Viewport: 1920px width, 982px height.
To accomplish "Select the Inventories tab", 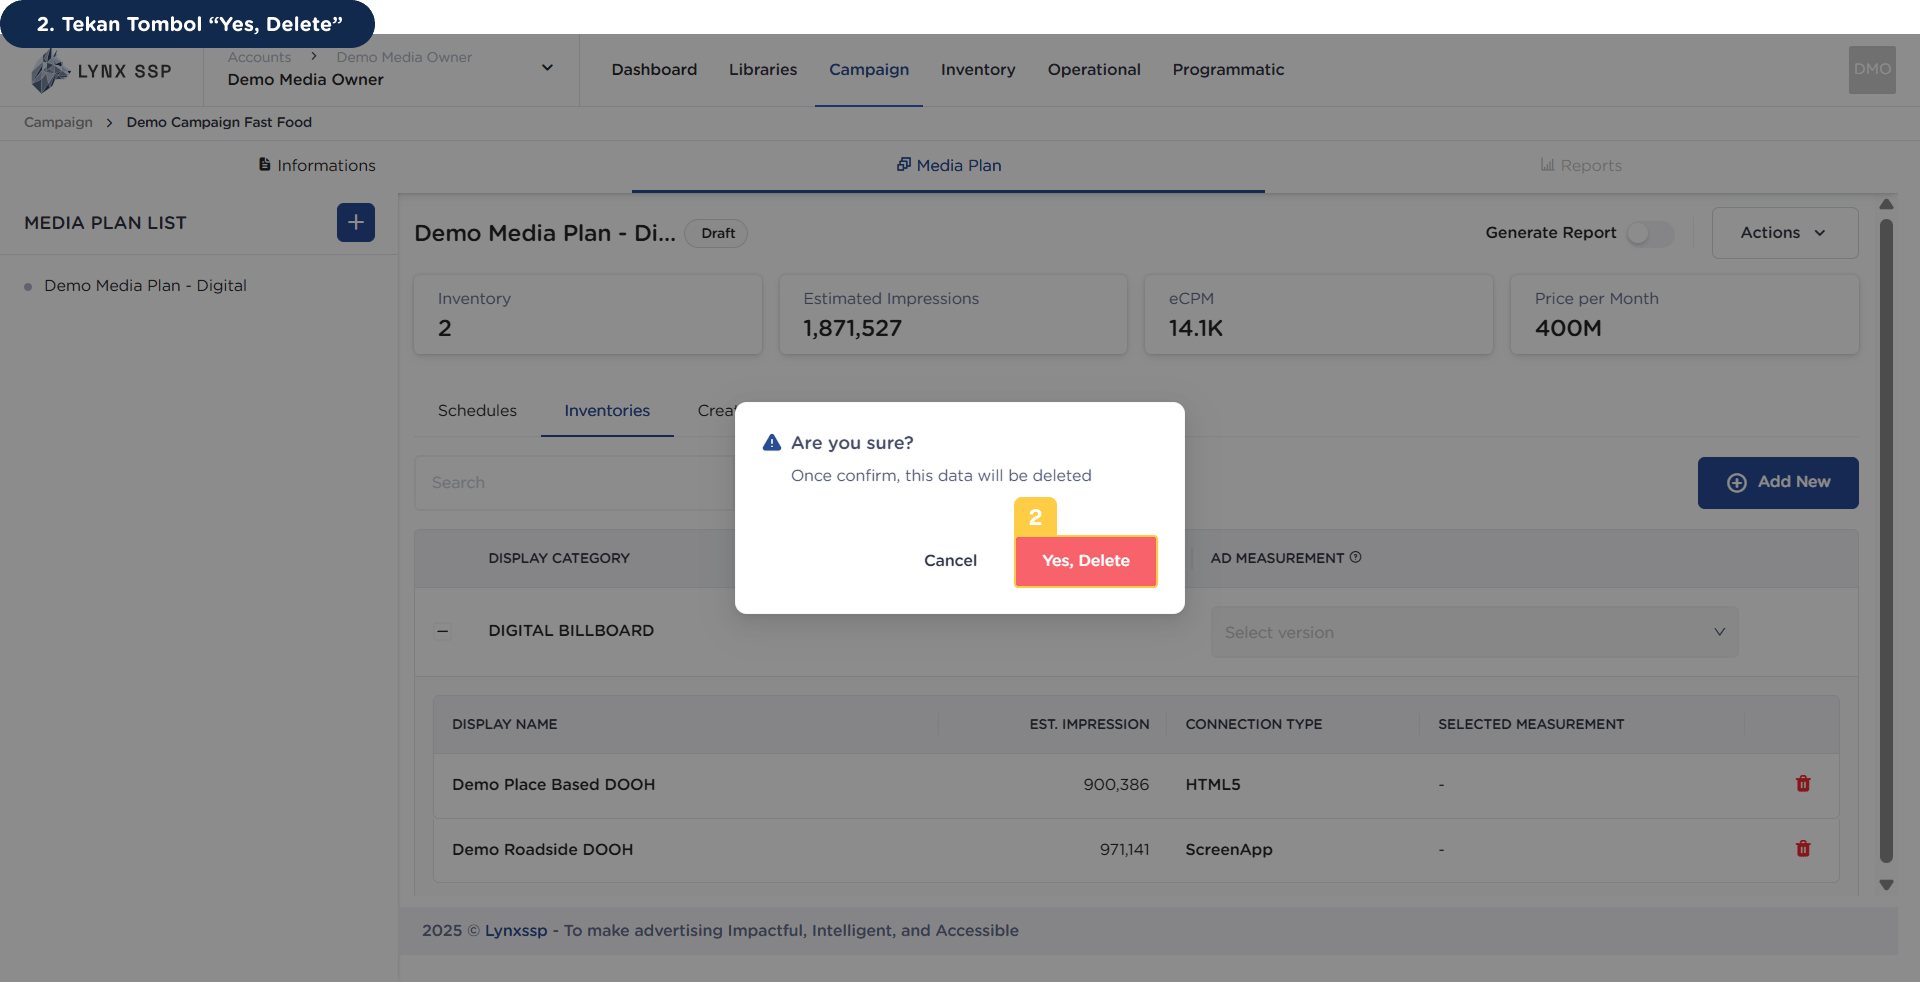I will [x=607, y=411].
